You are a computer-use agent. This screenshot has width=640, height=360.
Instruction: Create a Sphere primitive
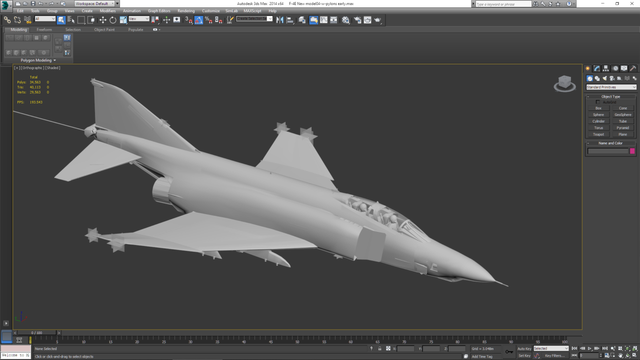tap(598, 115)
